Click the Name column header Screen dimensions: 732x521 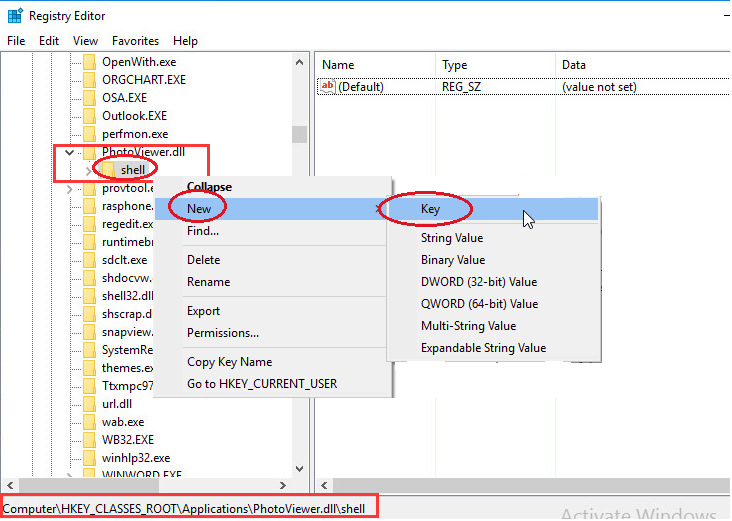tap(338, 65)
